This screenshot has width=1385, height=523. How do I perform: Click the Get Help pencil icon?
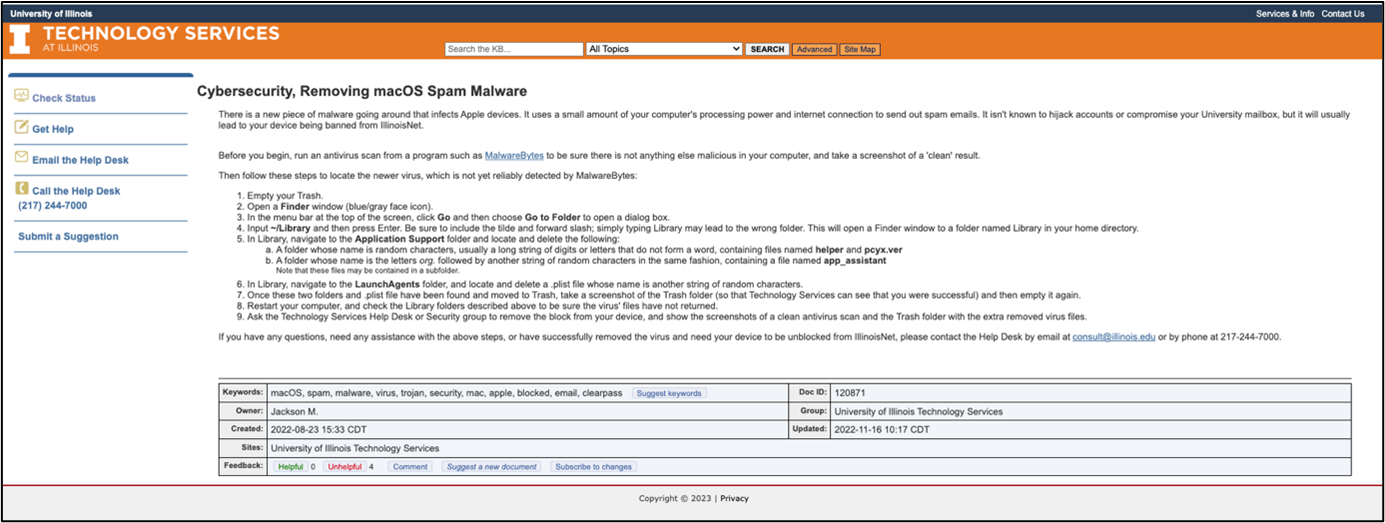click(x=22, y=128)
